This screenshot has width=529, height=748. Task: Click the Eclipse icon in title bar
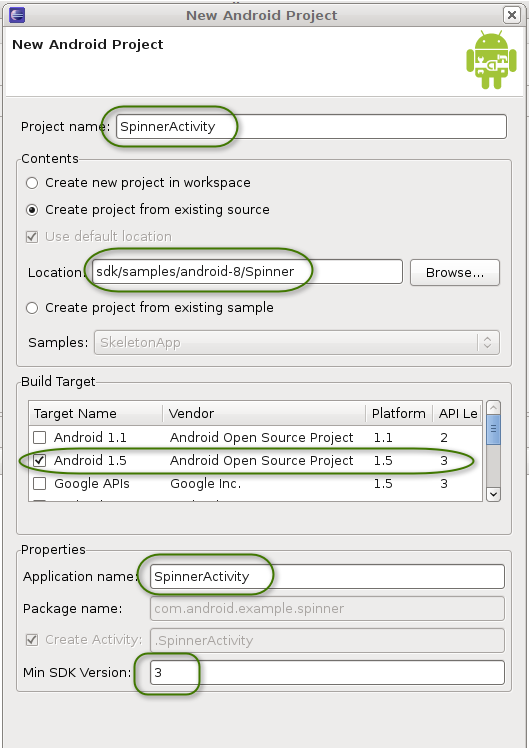pyautogui.click(x=17, y=15)
